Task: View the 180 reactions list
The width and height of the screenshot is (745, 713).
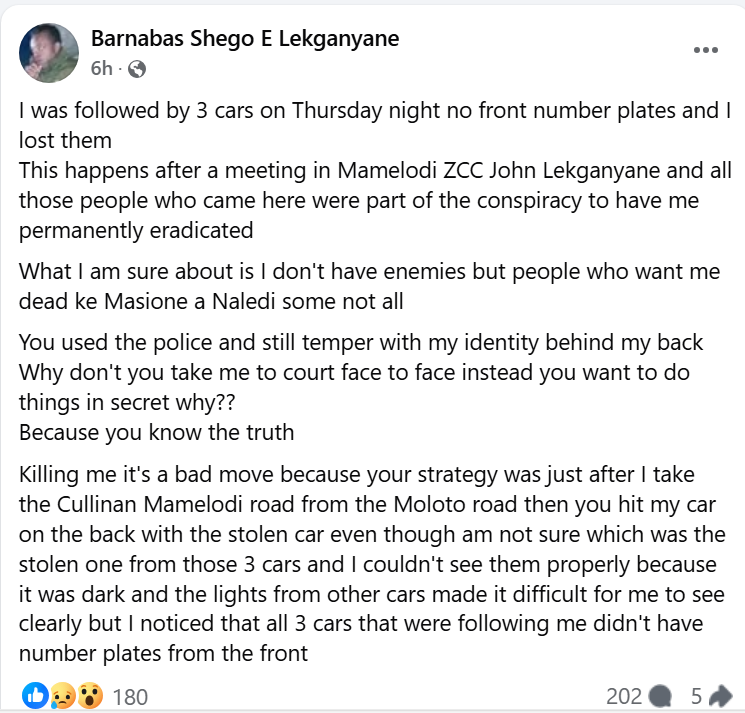Action: (129, 696)
